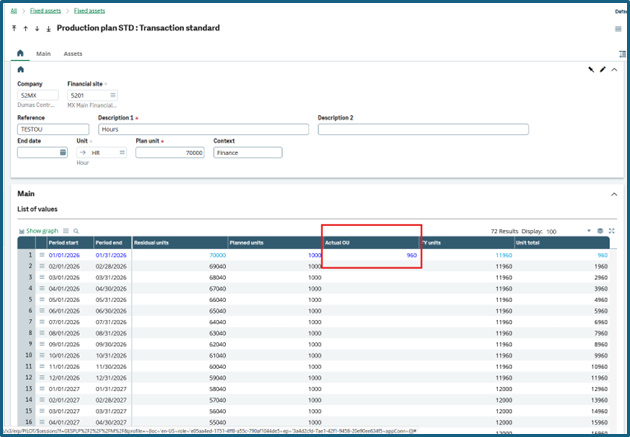Open calendar picker for End date
The height and width of the screenshot is (437, 630).
tap(63, 153)
